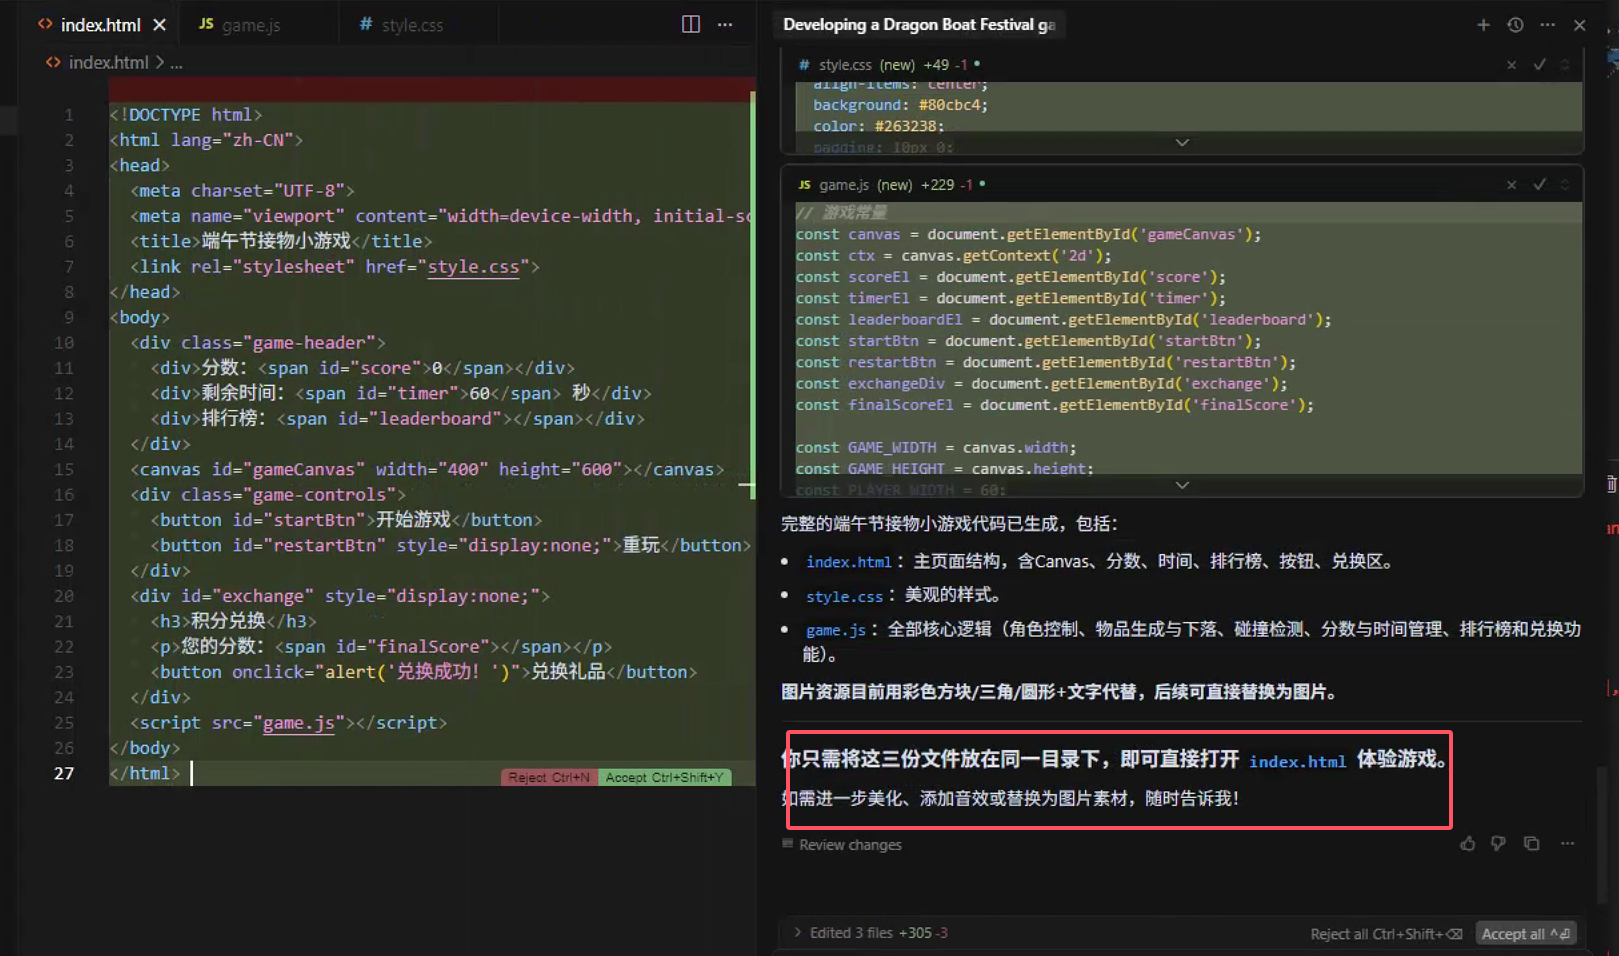Click the style.css link in chat summary
The width and height of the screenshot is (1619, 956).
coord(844,596)
